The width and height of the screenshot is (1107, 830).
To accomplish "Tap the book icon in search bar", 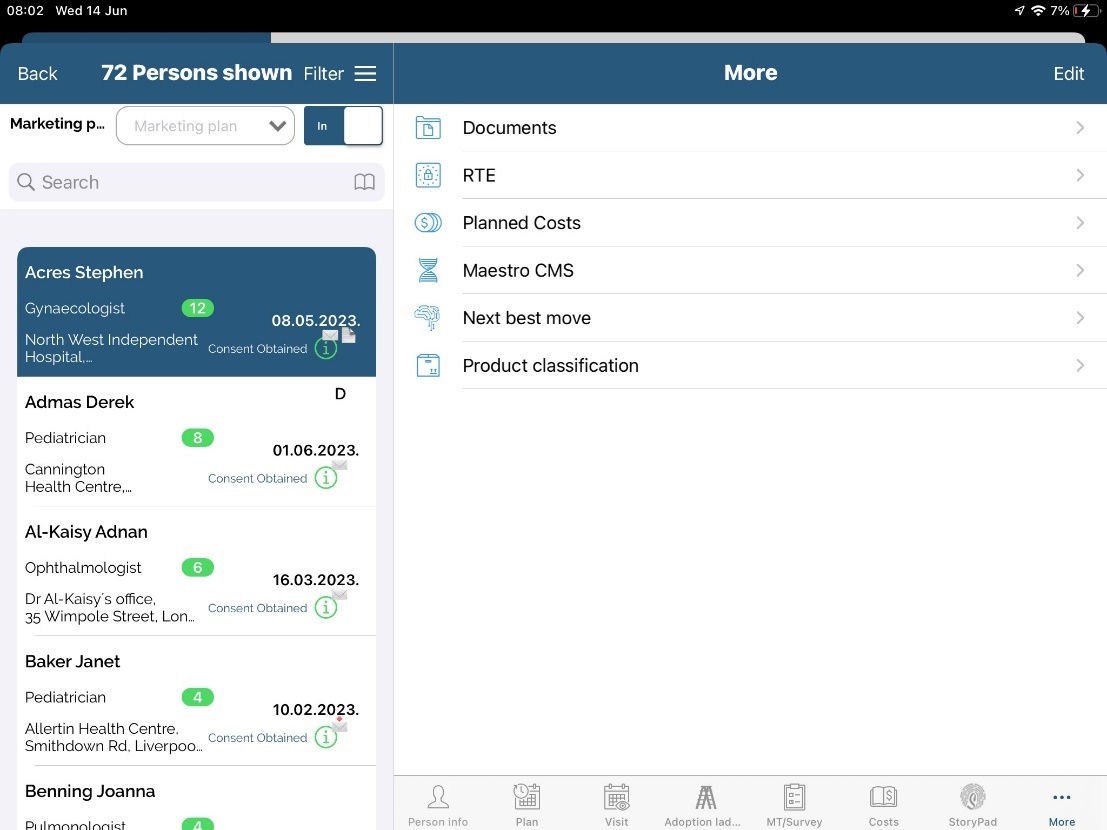I will point(365,182).
